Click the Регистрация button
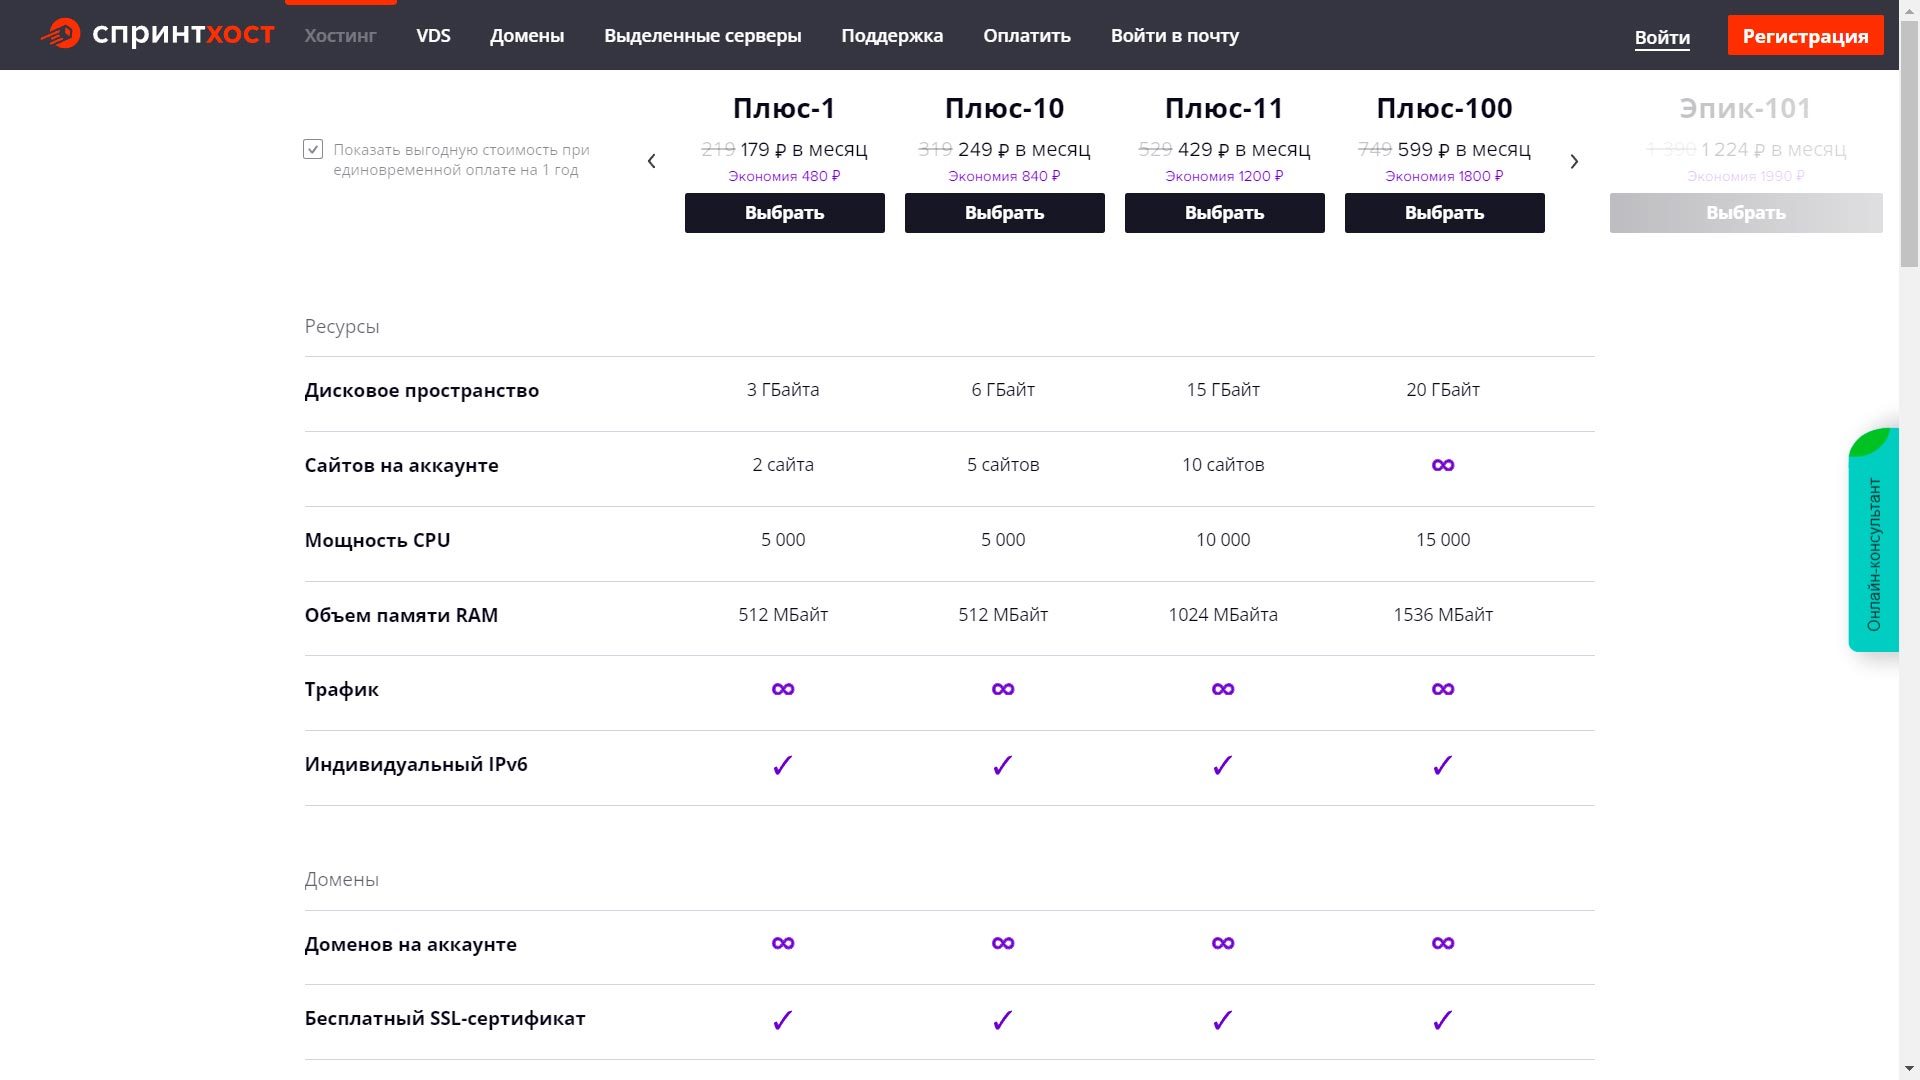The width and height of the screenshot is (1920, 1080). (1805, 36)
